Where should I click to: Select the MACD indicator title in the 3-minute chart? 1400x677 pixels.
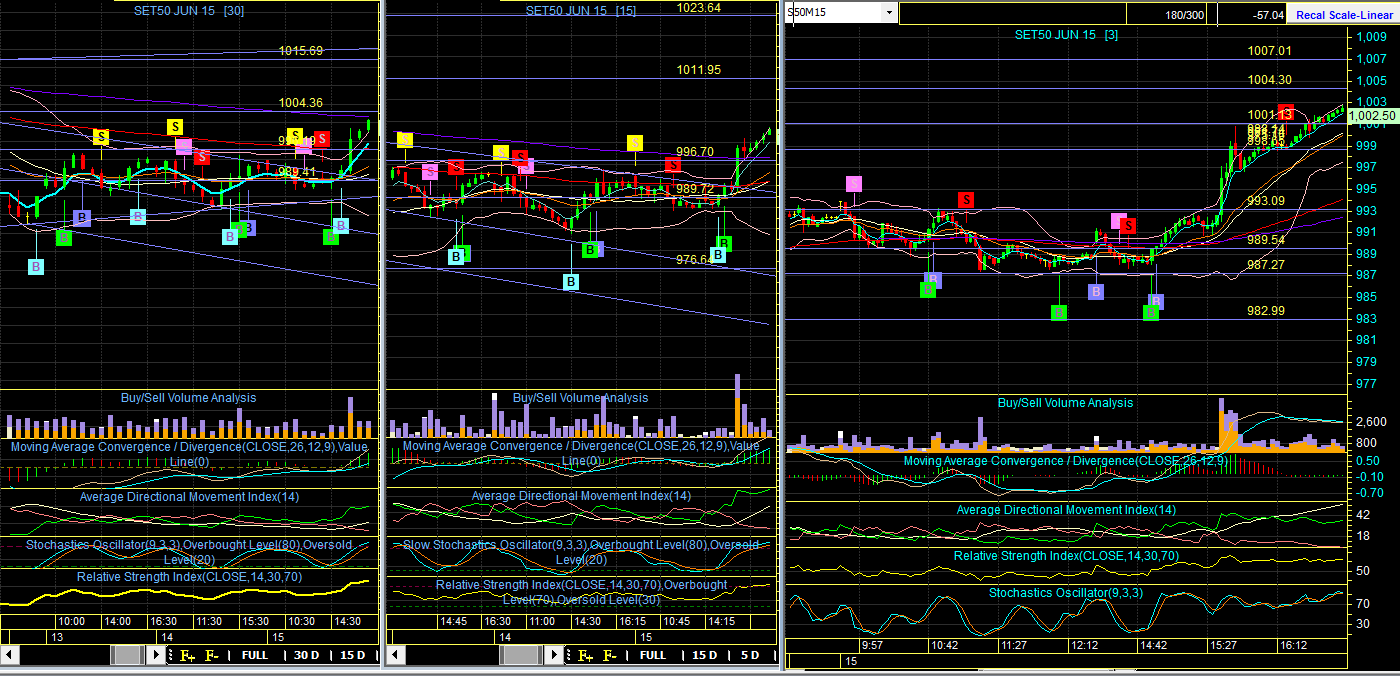coord(1065,461)
